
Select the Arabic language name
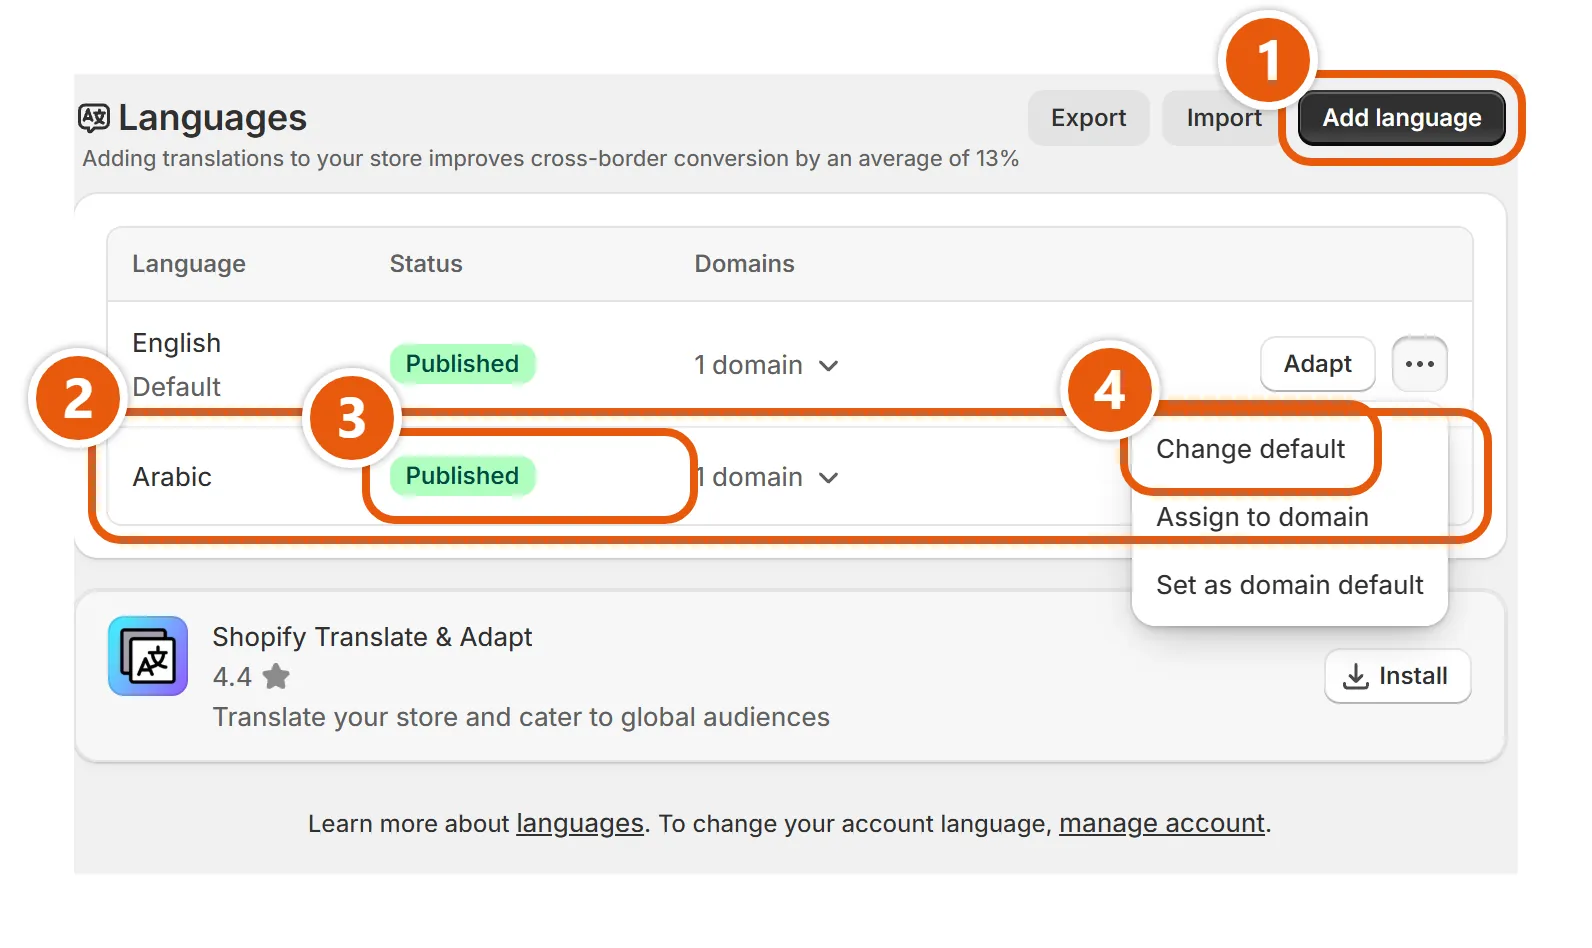(172, 477)
